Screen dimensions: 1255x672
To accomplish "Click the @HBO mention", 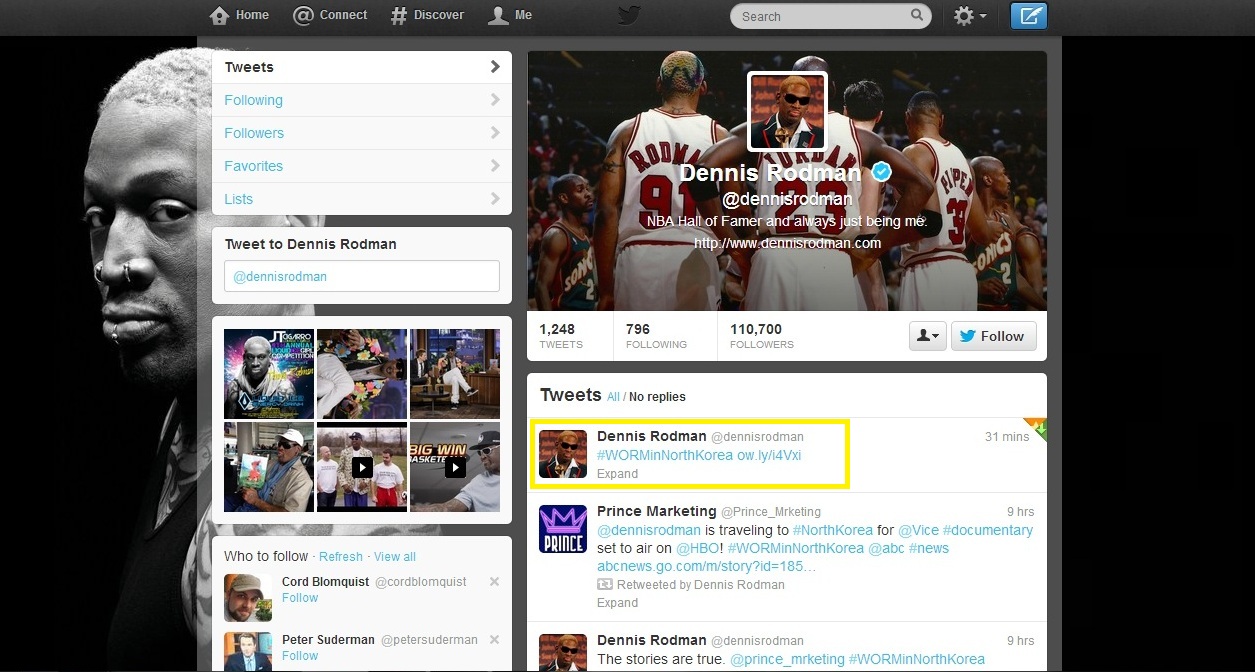I will click(x=700, y=548).
